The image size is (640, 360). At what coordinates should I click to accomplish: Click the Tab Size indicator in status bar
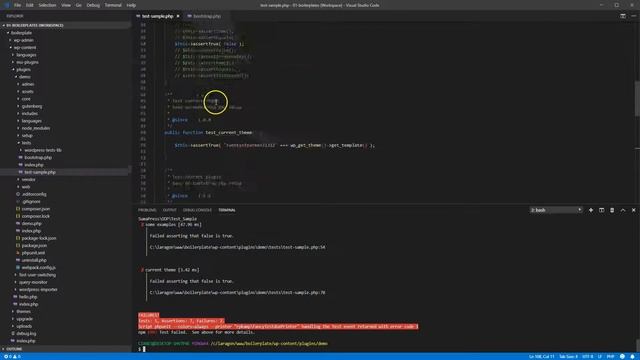(x=568, y=357)
